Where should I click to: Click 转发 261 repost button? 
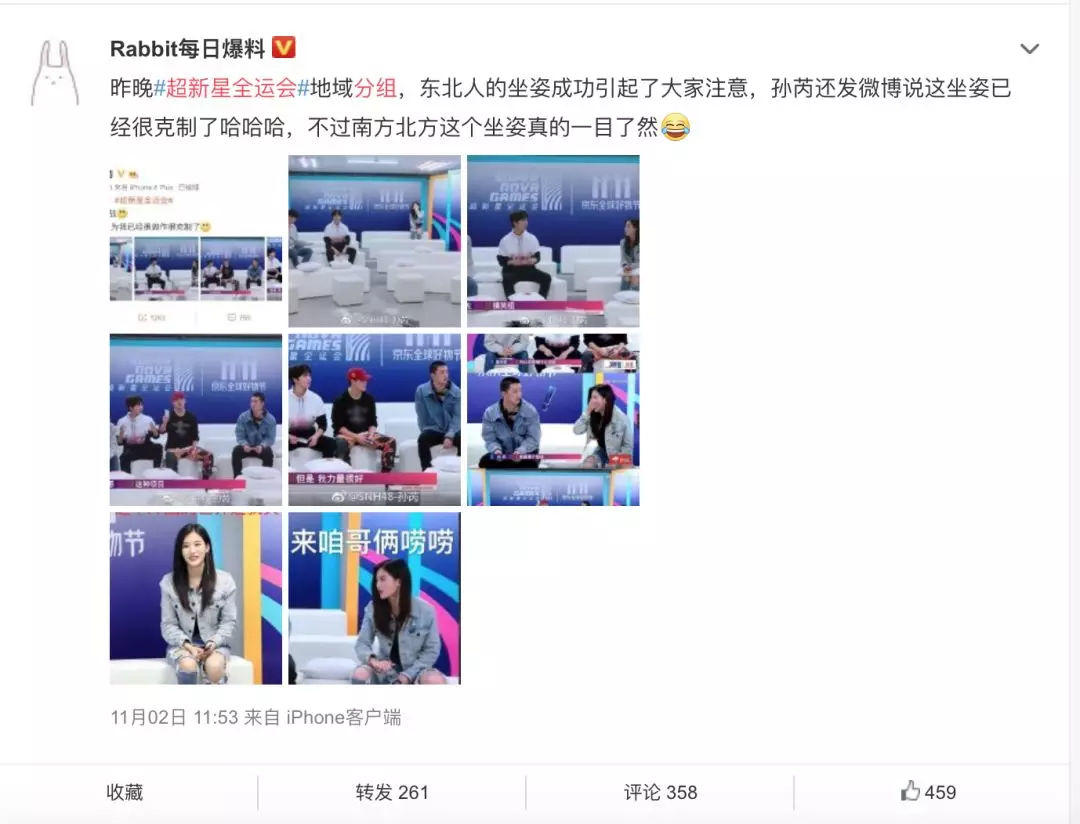392,792
